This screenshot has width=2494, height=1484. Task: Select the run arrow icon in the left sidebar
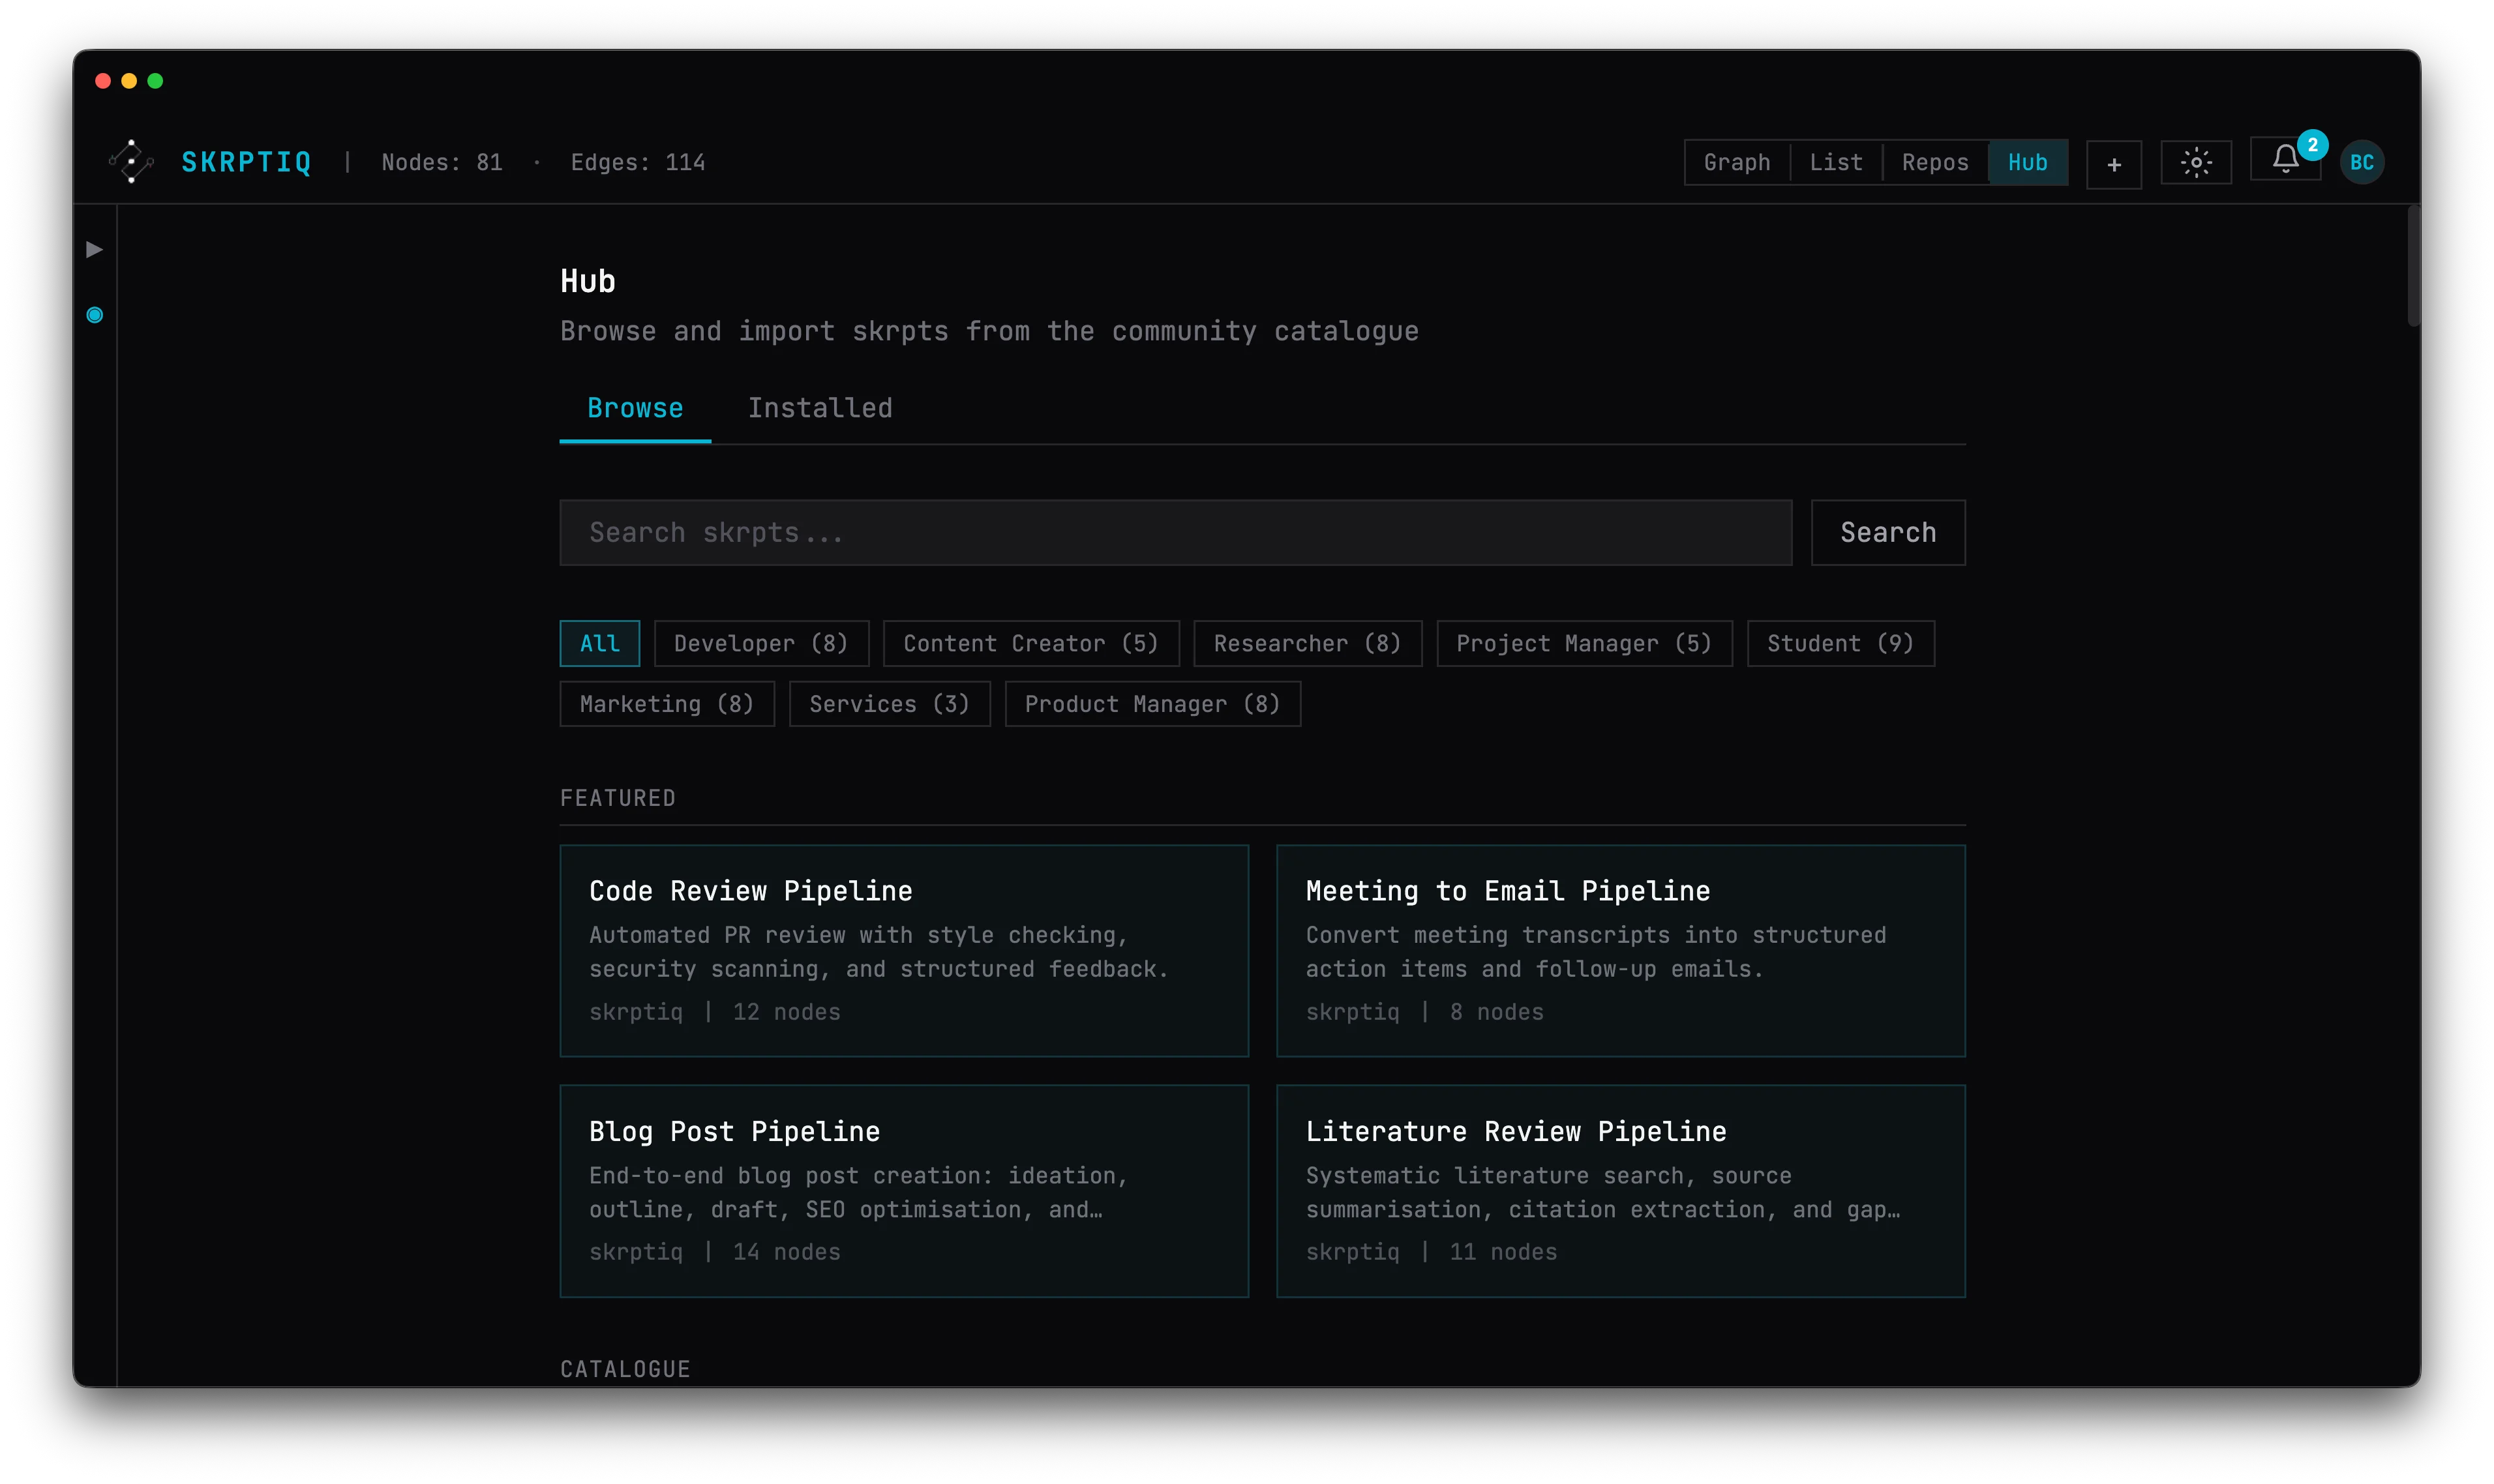pos(95,250)
